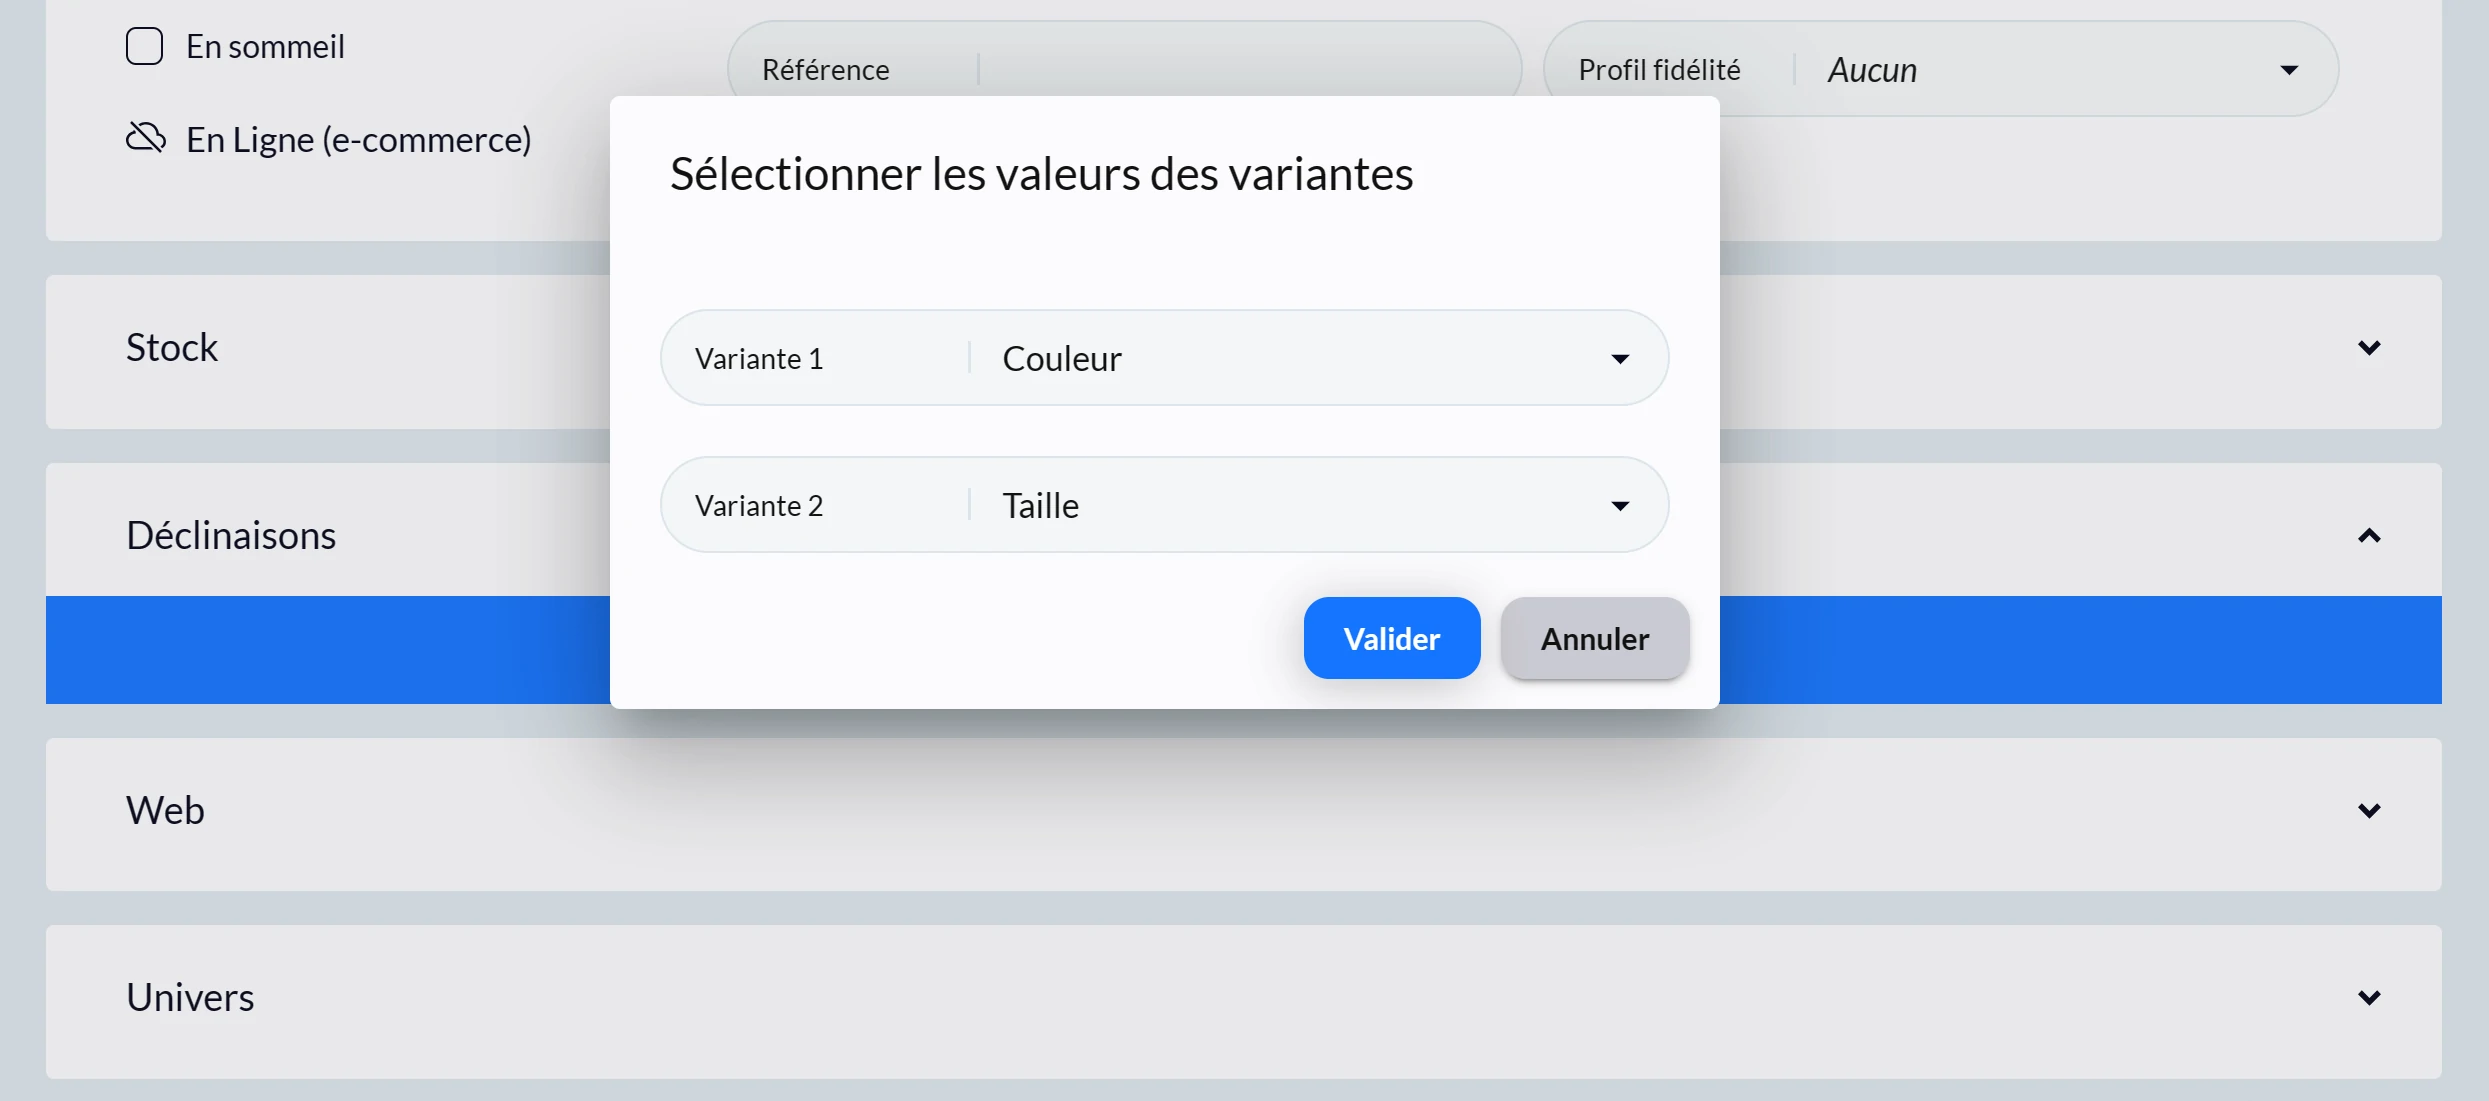Click the Web section title
This screenshot has height=1101, width=2489.
pyautogui.click(x=165, y=810)
